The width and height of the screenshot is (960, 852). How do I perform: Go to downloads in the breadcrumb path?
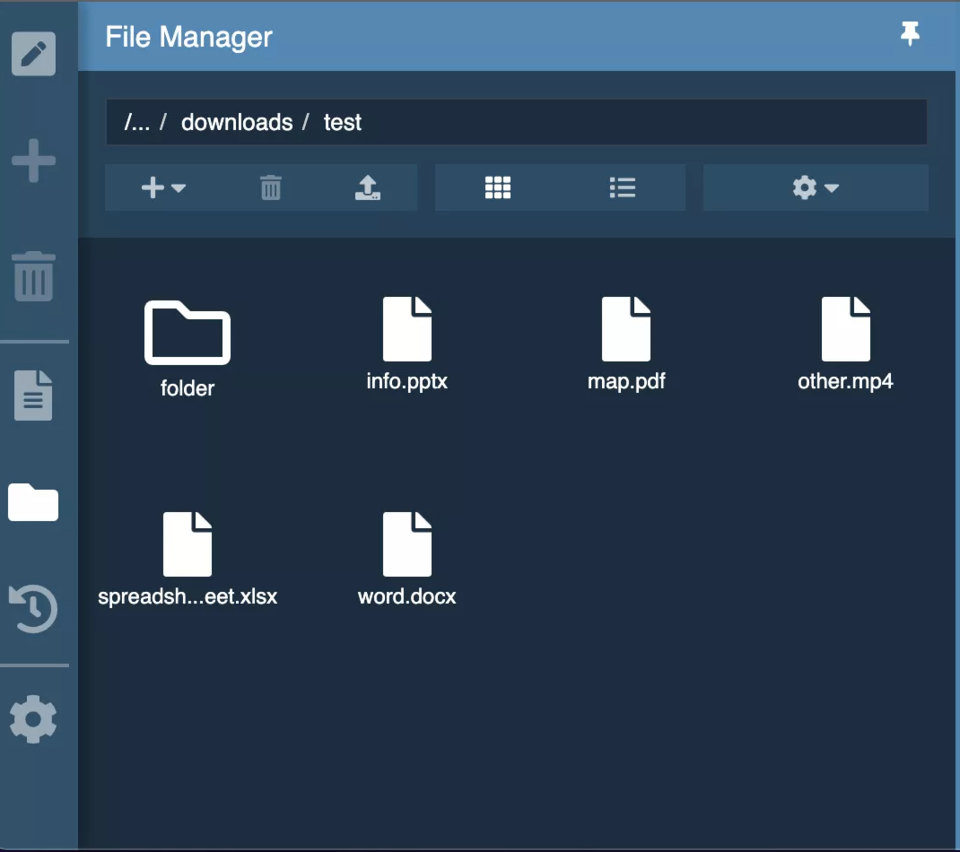tap(237, 122)
